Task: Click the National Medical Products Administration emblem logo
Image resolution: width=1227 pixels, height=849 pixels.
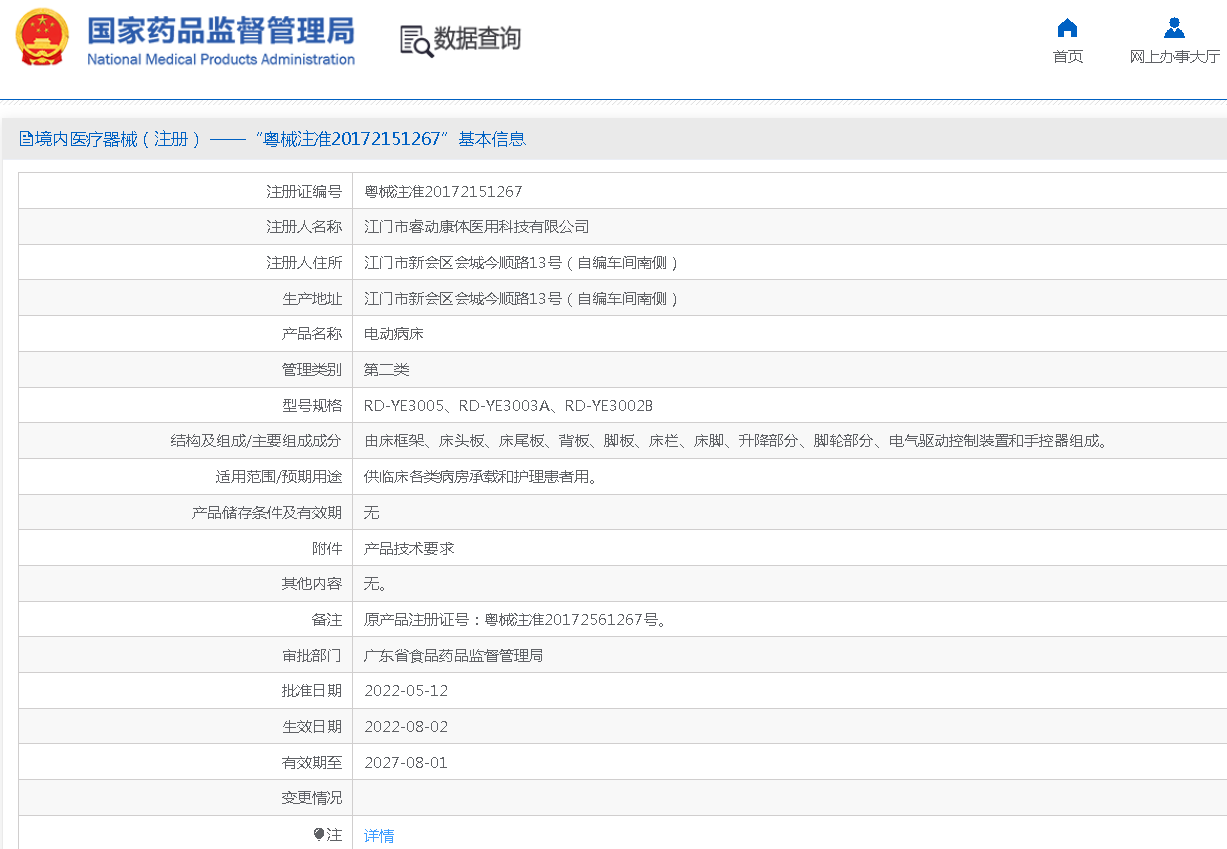Action: click(40, 38)
